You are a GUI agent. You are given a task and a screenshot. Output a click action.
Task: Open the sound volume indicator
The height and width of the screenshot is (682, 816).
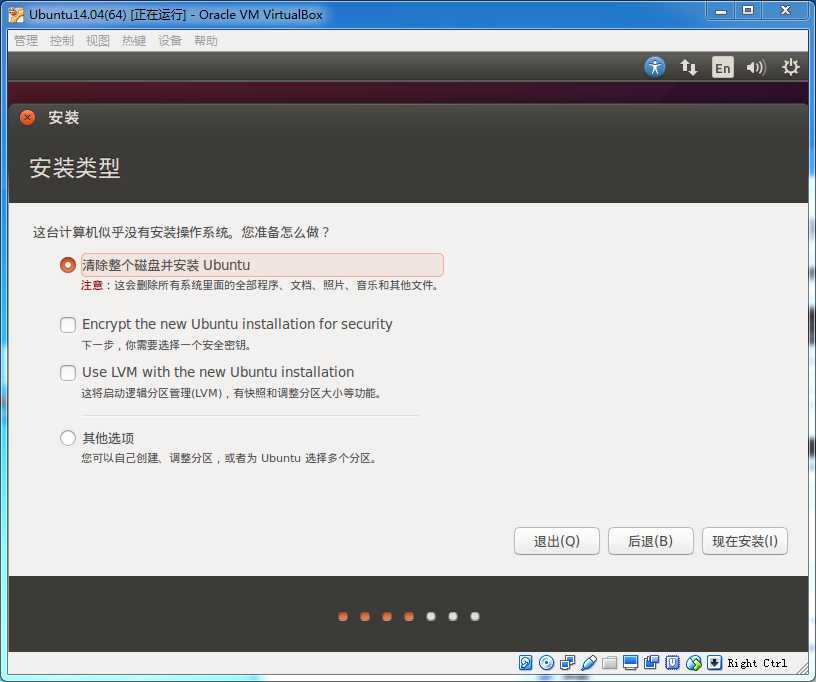click(x=756, y=68)
